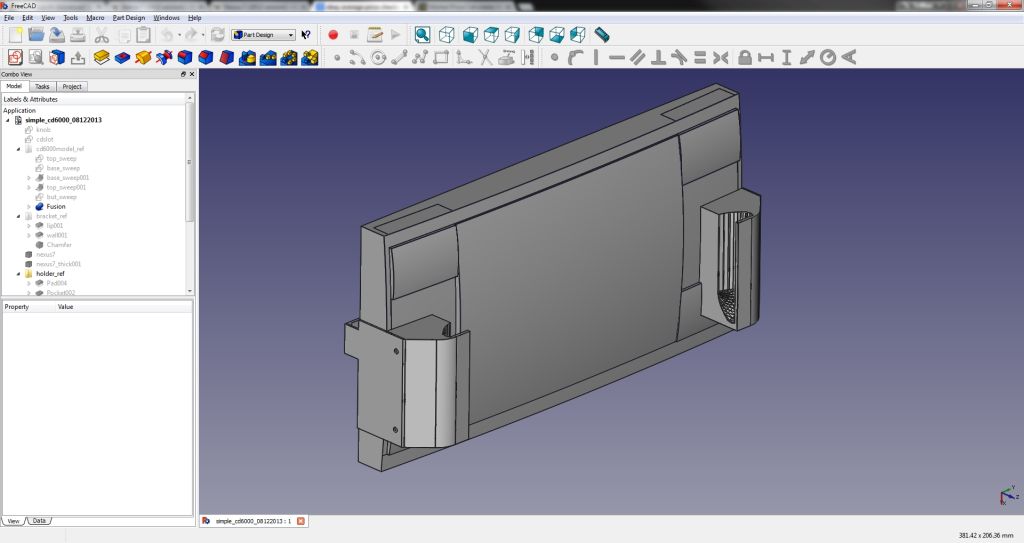Click the parallel constraint icon
This screenshot has height=543, width=1024.
[x=637, y=58]
